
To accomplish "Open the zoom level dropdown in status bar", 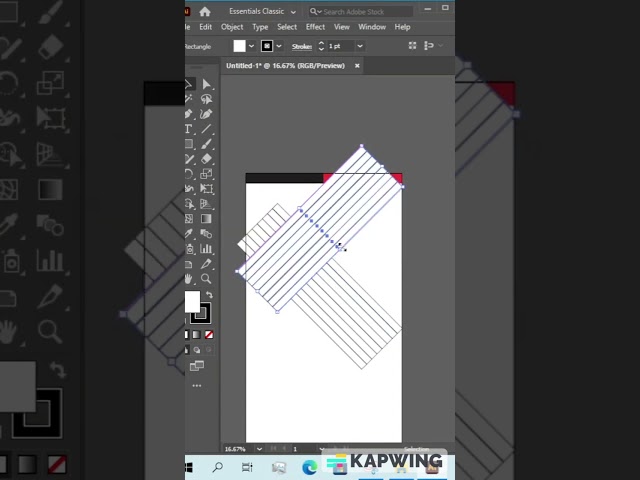I will coord(259,449).
